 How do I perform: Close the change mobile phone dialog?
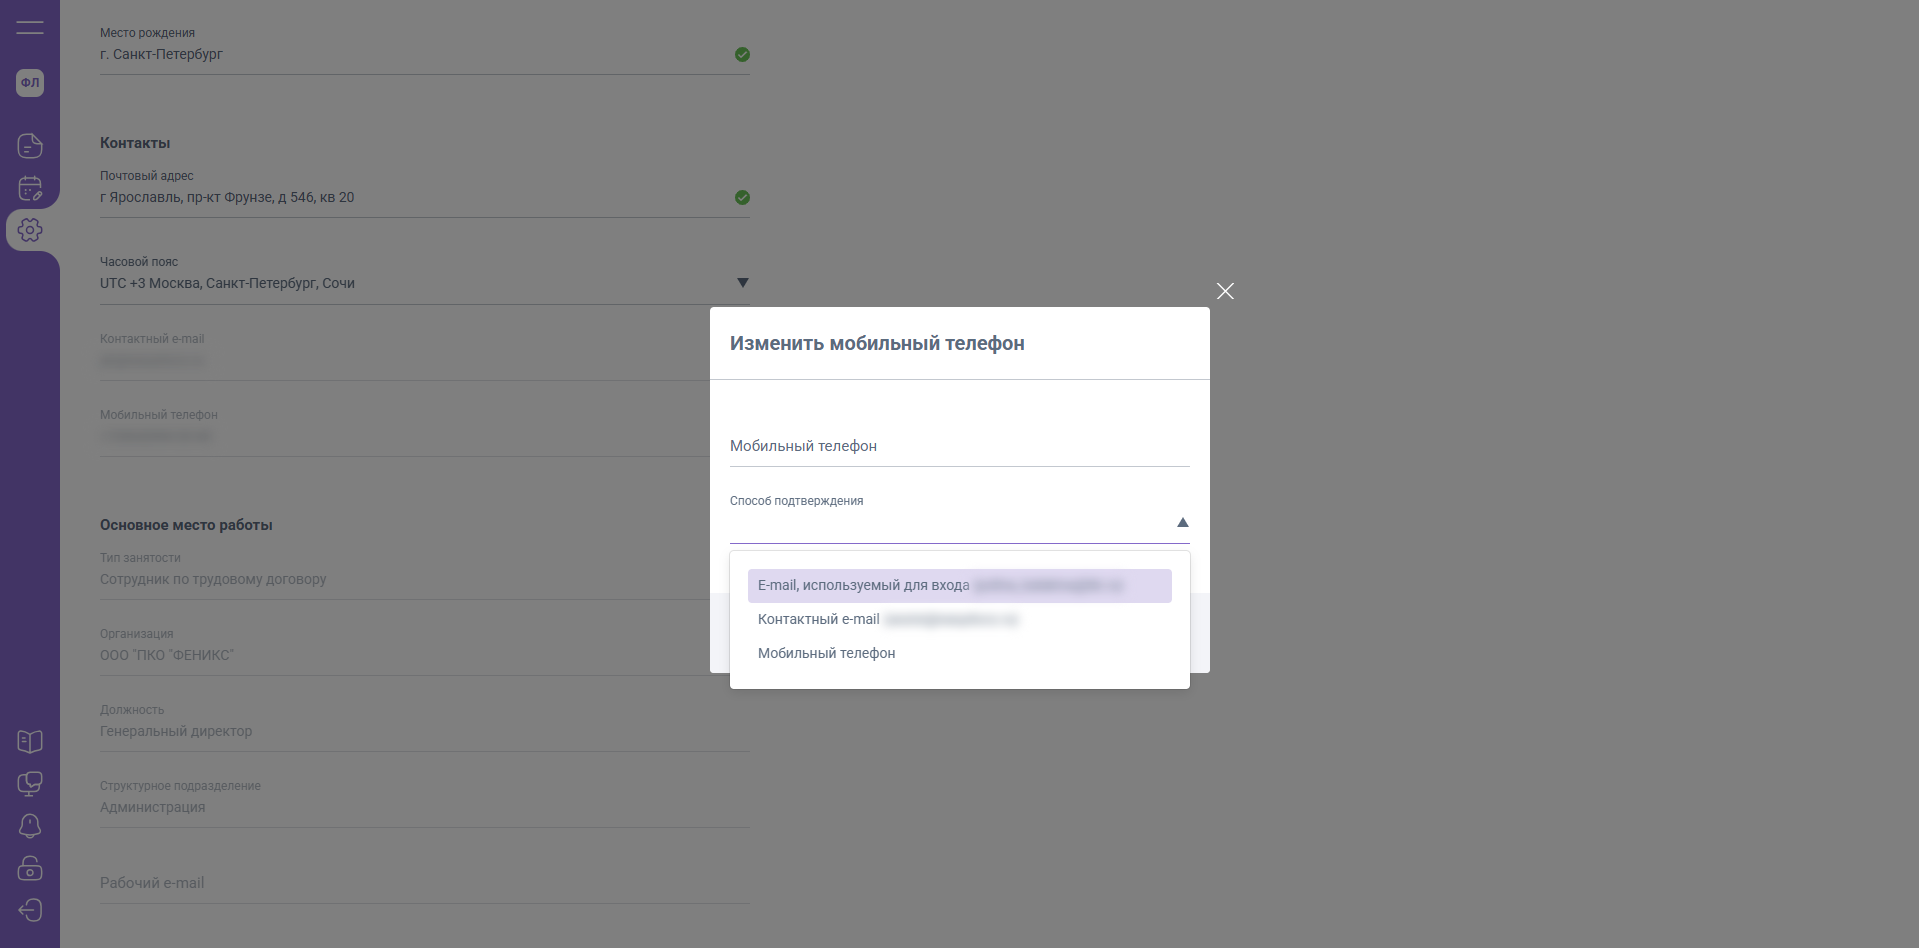1225,291
